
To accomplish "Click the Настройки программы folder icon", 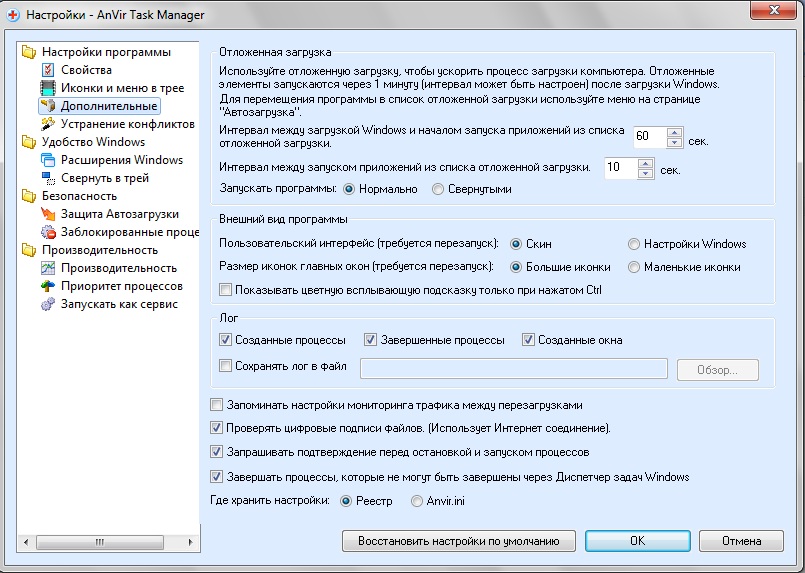I will pyautogui.click(x=29, y=52).
